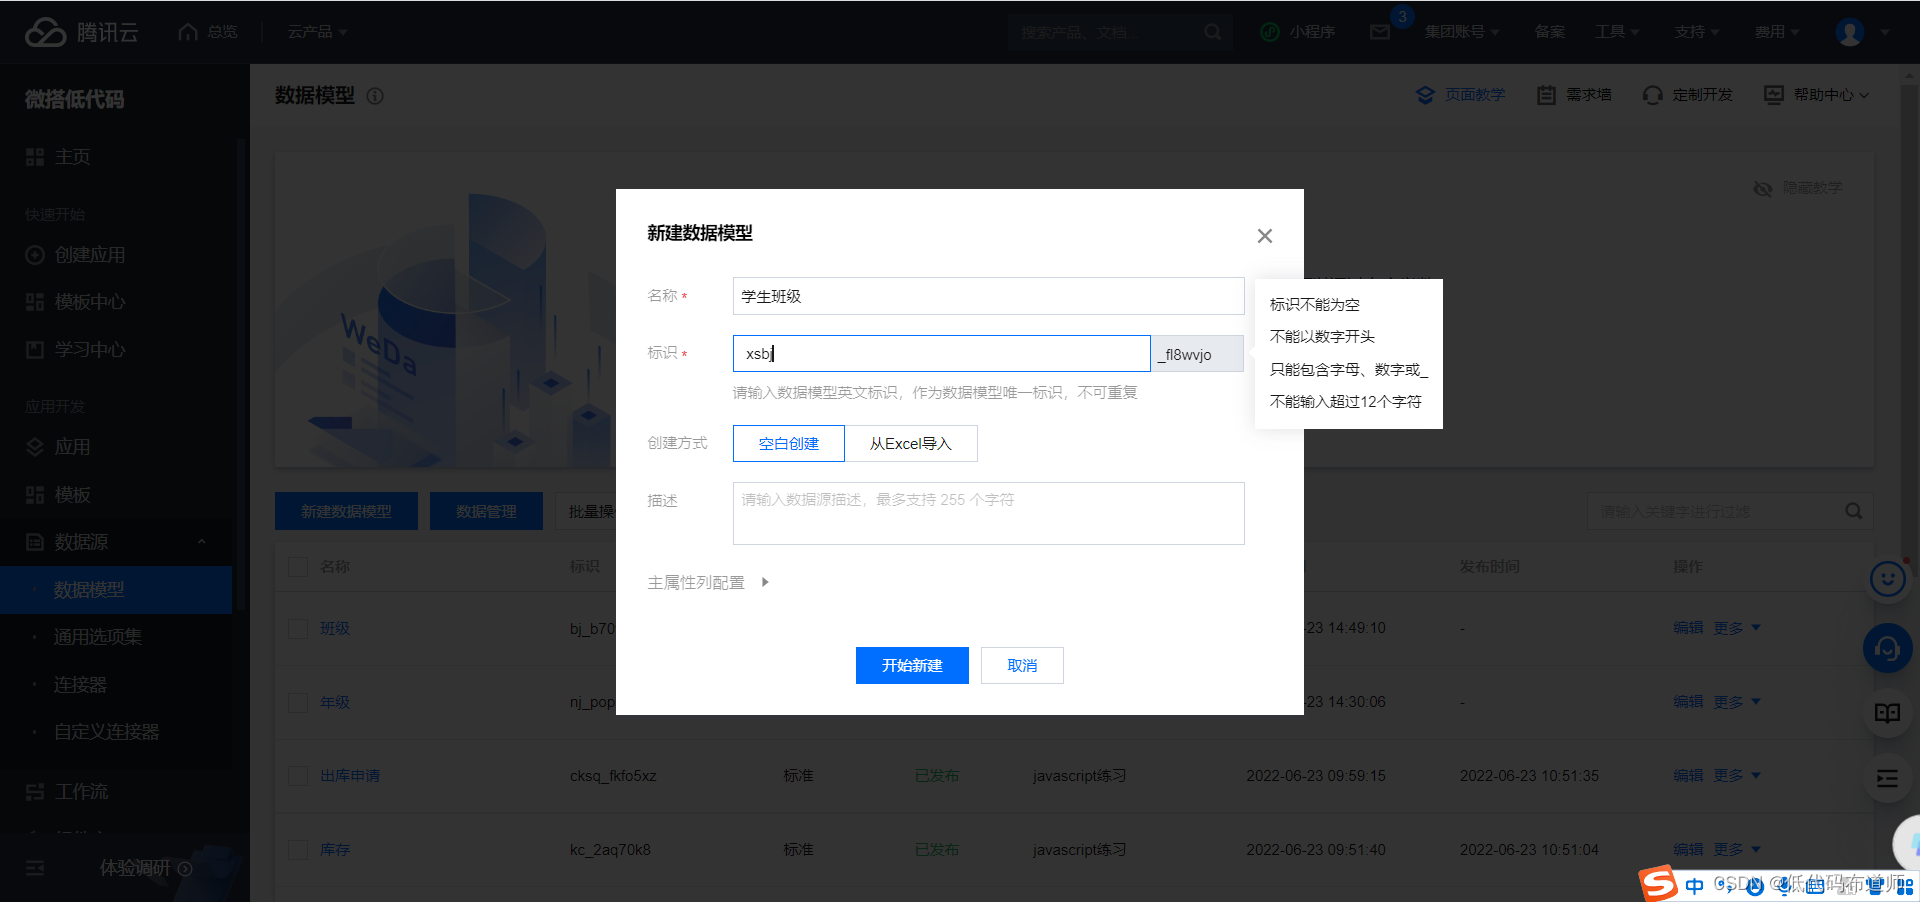Tick the checkbox for 库存 row

click(298, 849)
